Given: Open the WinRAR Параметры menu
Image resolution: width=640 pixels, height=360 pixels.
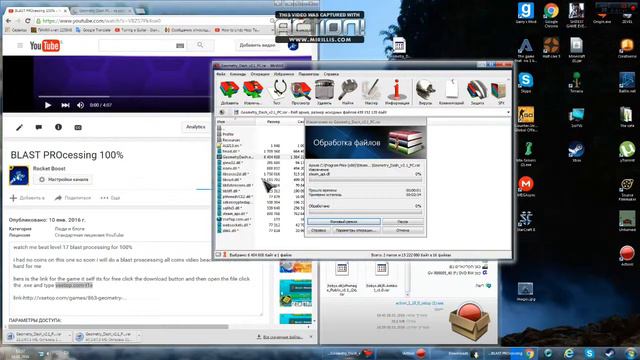Looking at the screenshot, I should [x=308, y=74].
